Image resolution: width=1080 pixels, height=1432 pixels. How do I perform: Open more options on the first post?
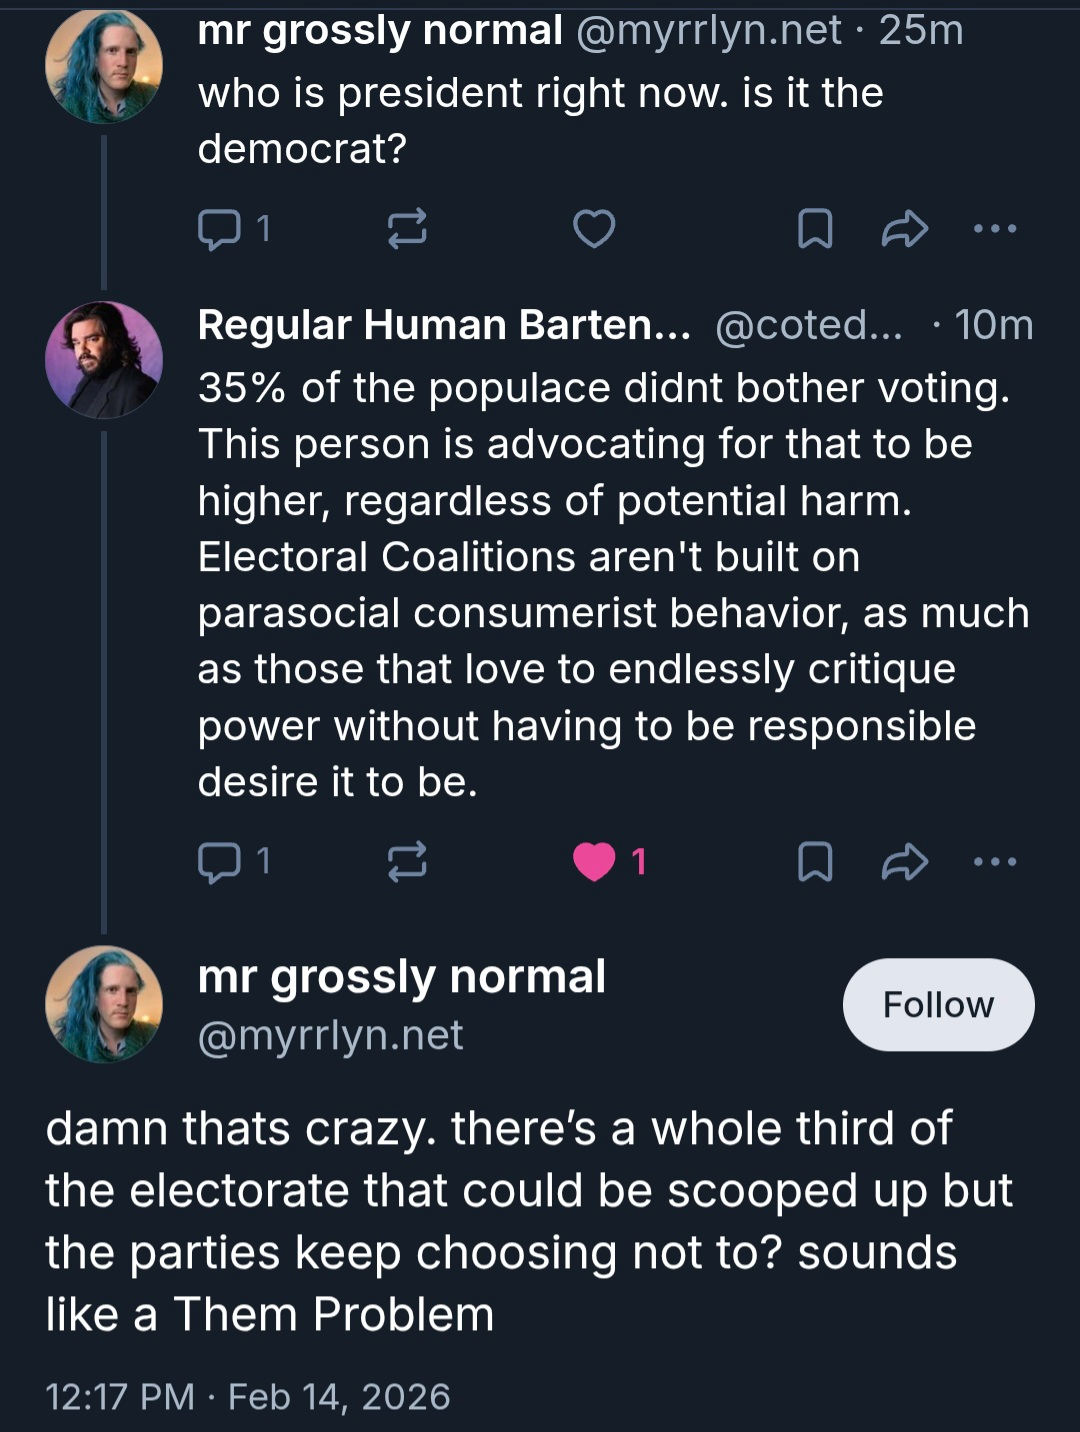[x=995, y=229]
